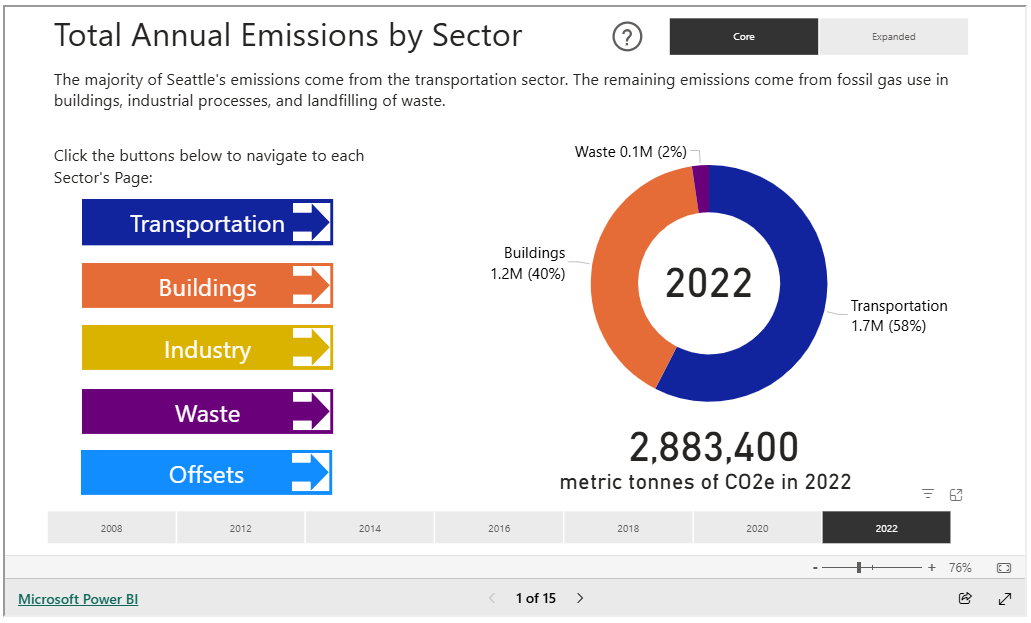
Task: Click fit to page icon
Action: pyautogui.click(x=1003, y=567)
